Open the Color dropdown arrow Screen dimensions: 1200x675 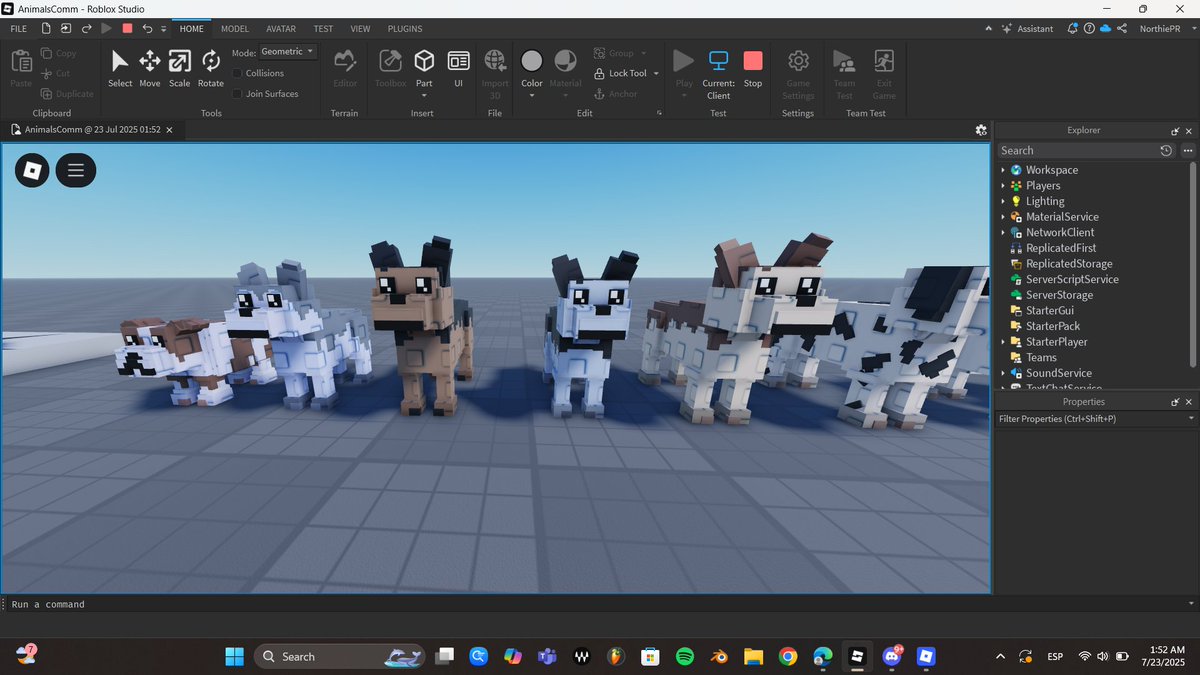tap(532, 96)
